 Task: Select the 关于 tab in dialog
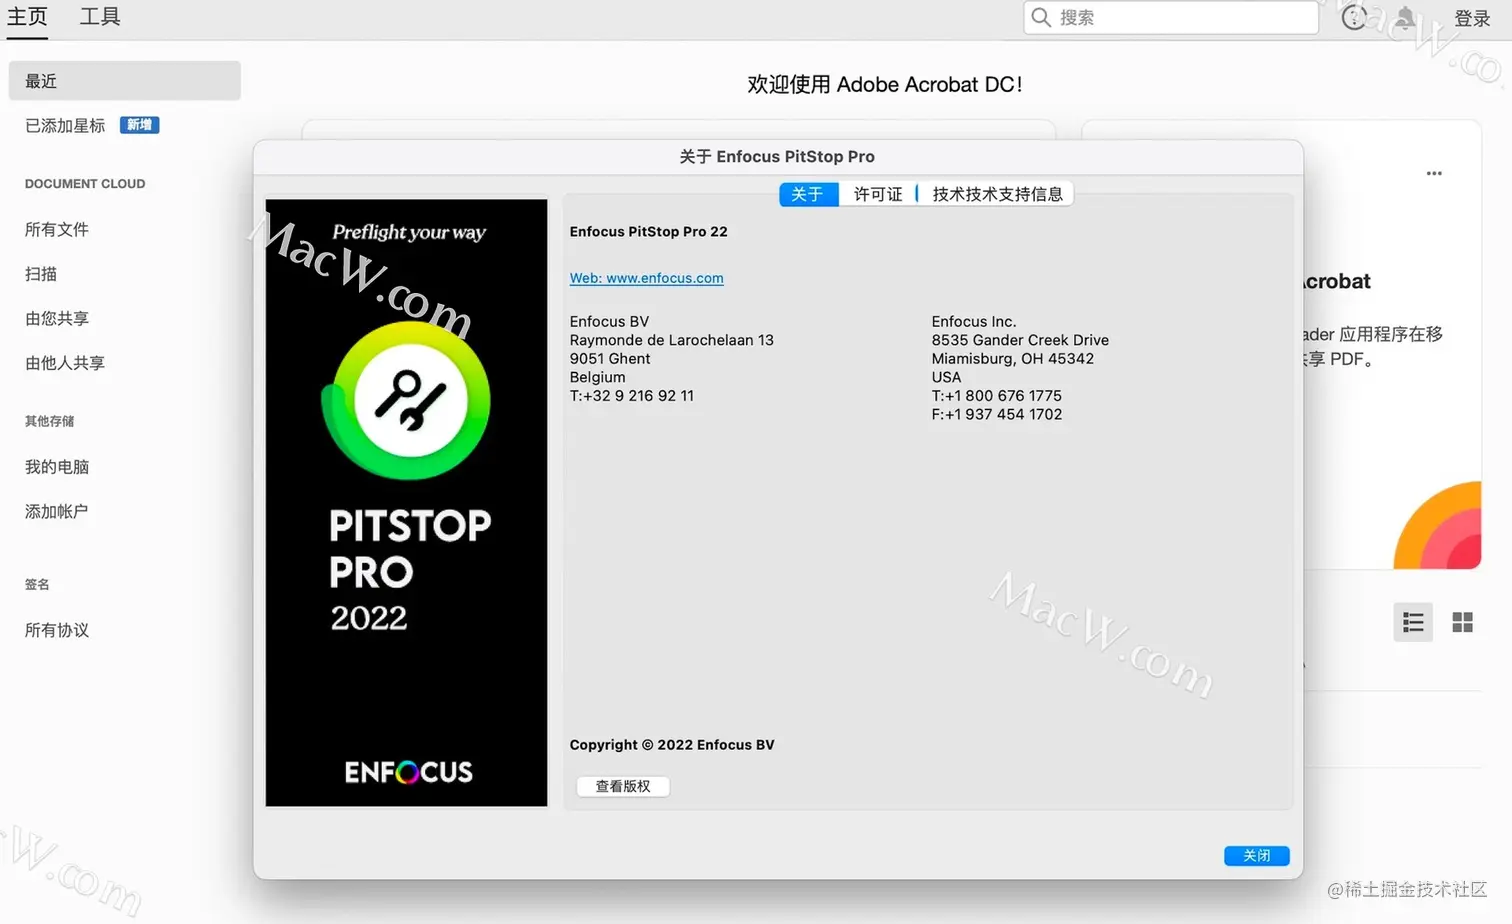coord(808,194)
